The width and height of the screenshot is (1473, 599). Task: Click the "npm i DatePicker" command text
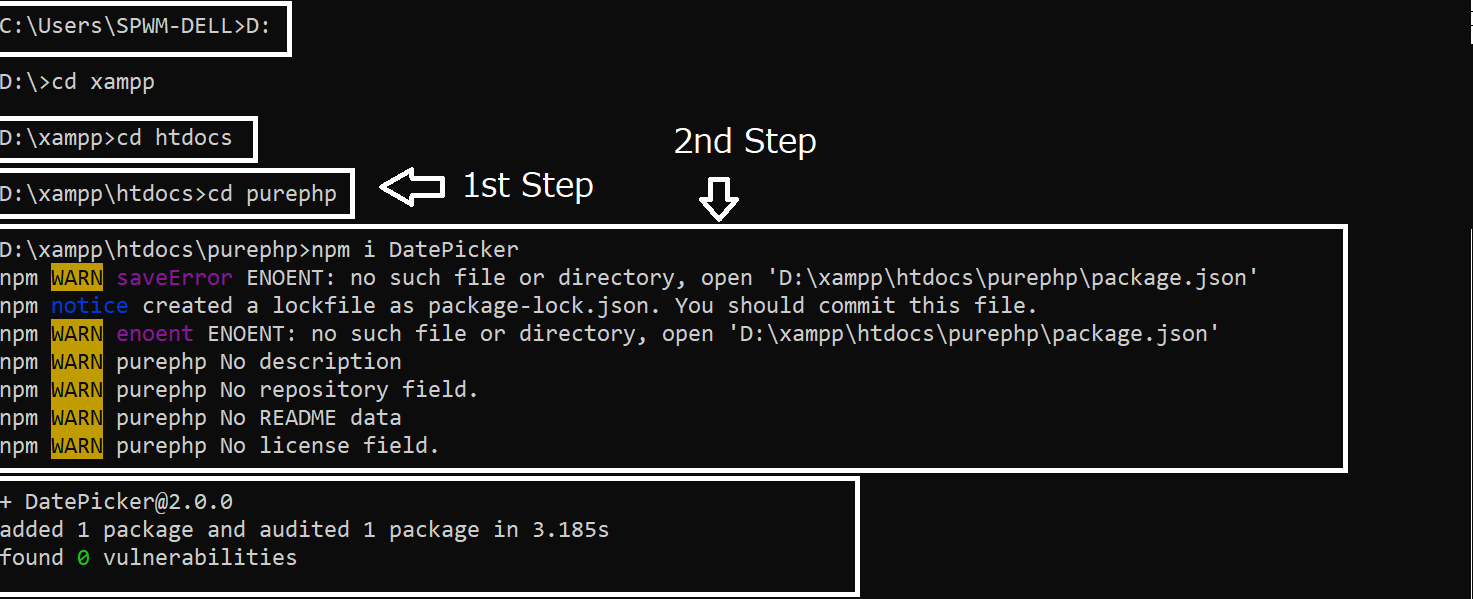coord(416,249)
